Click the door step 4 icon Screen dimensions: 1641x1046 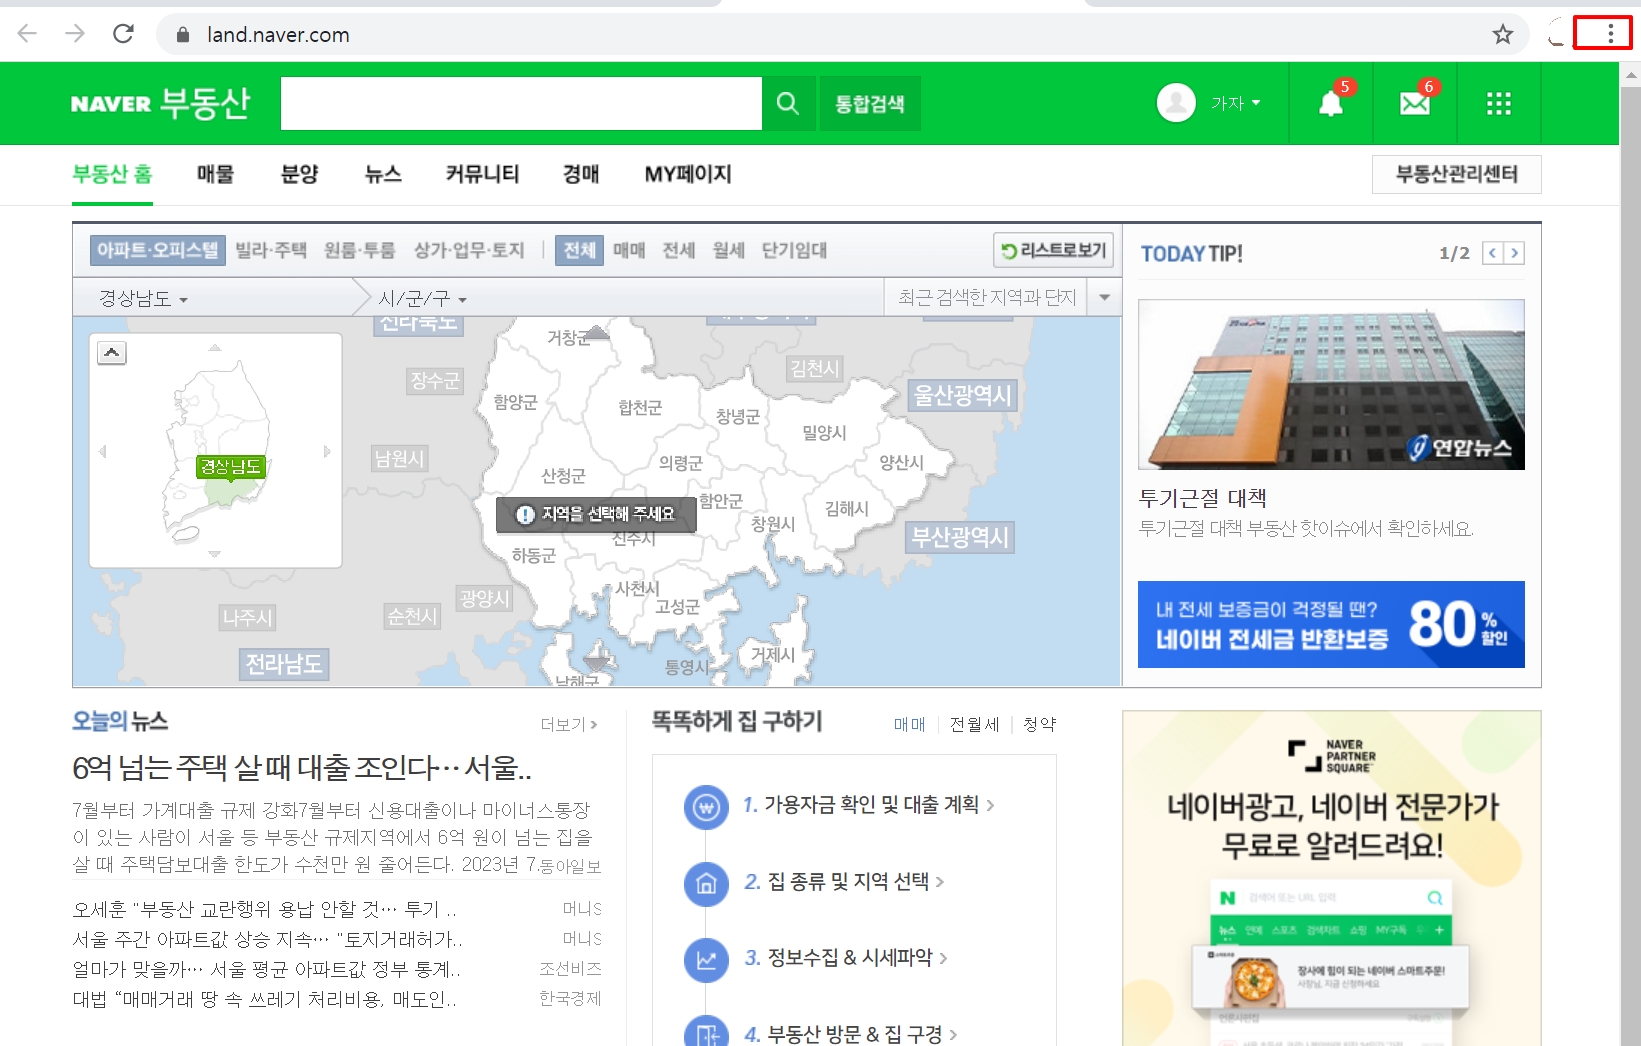click(706, 1033)
